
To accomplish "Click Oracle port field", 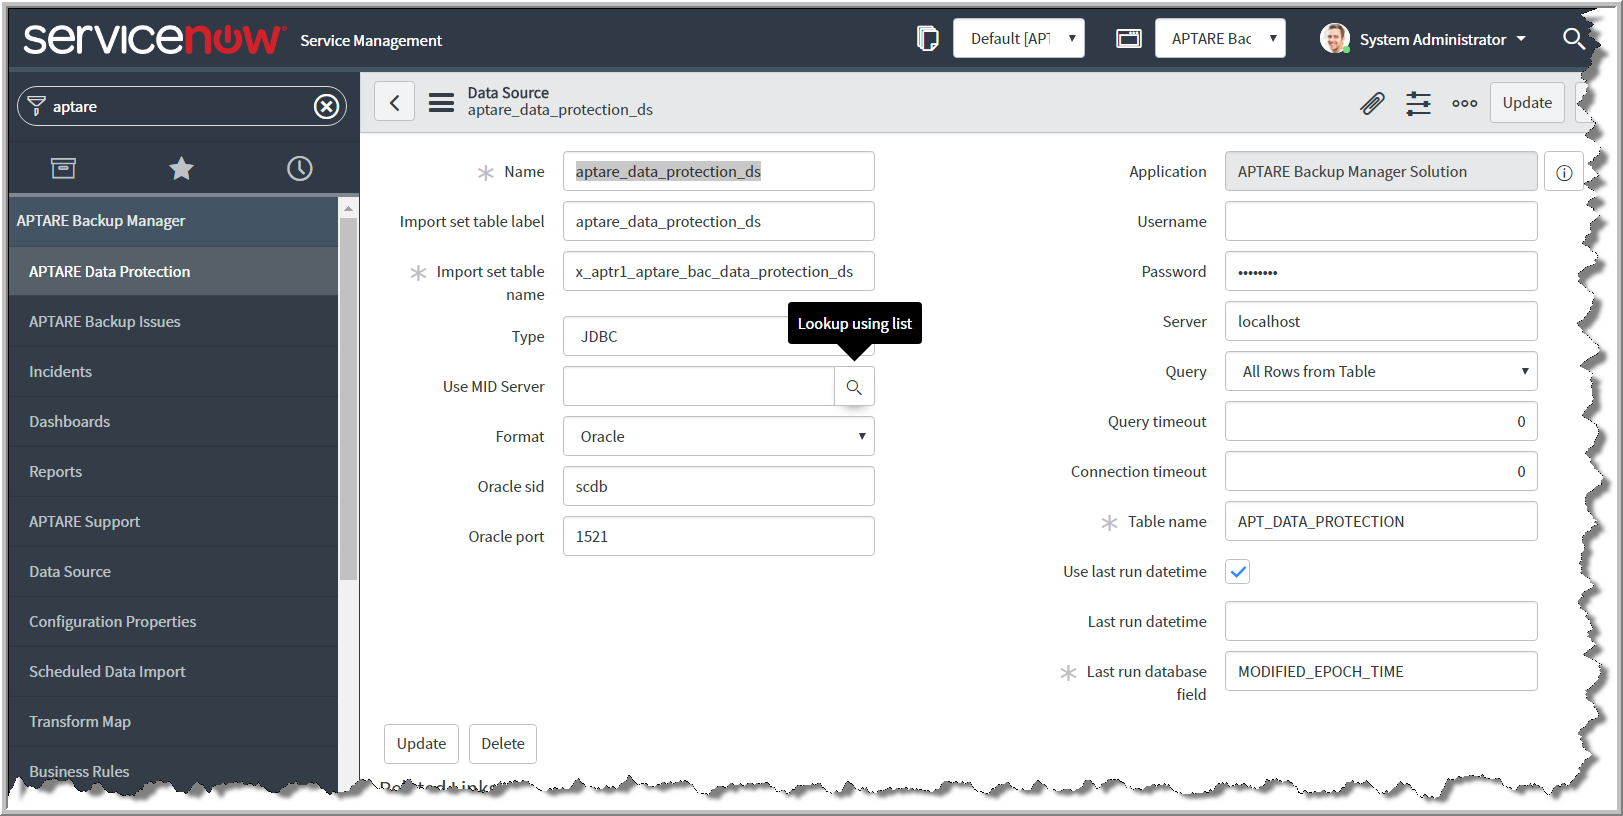I will (719, 536).
